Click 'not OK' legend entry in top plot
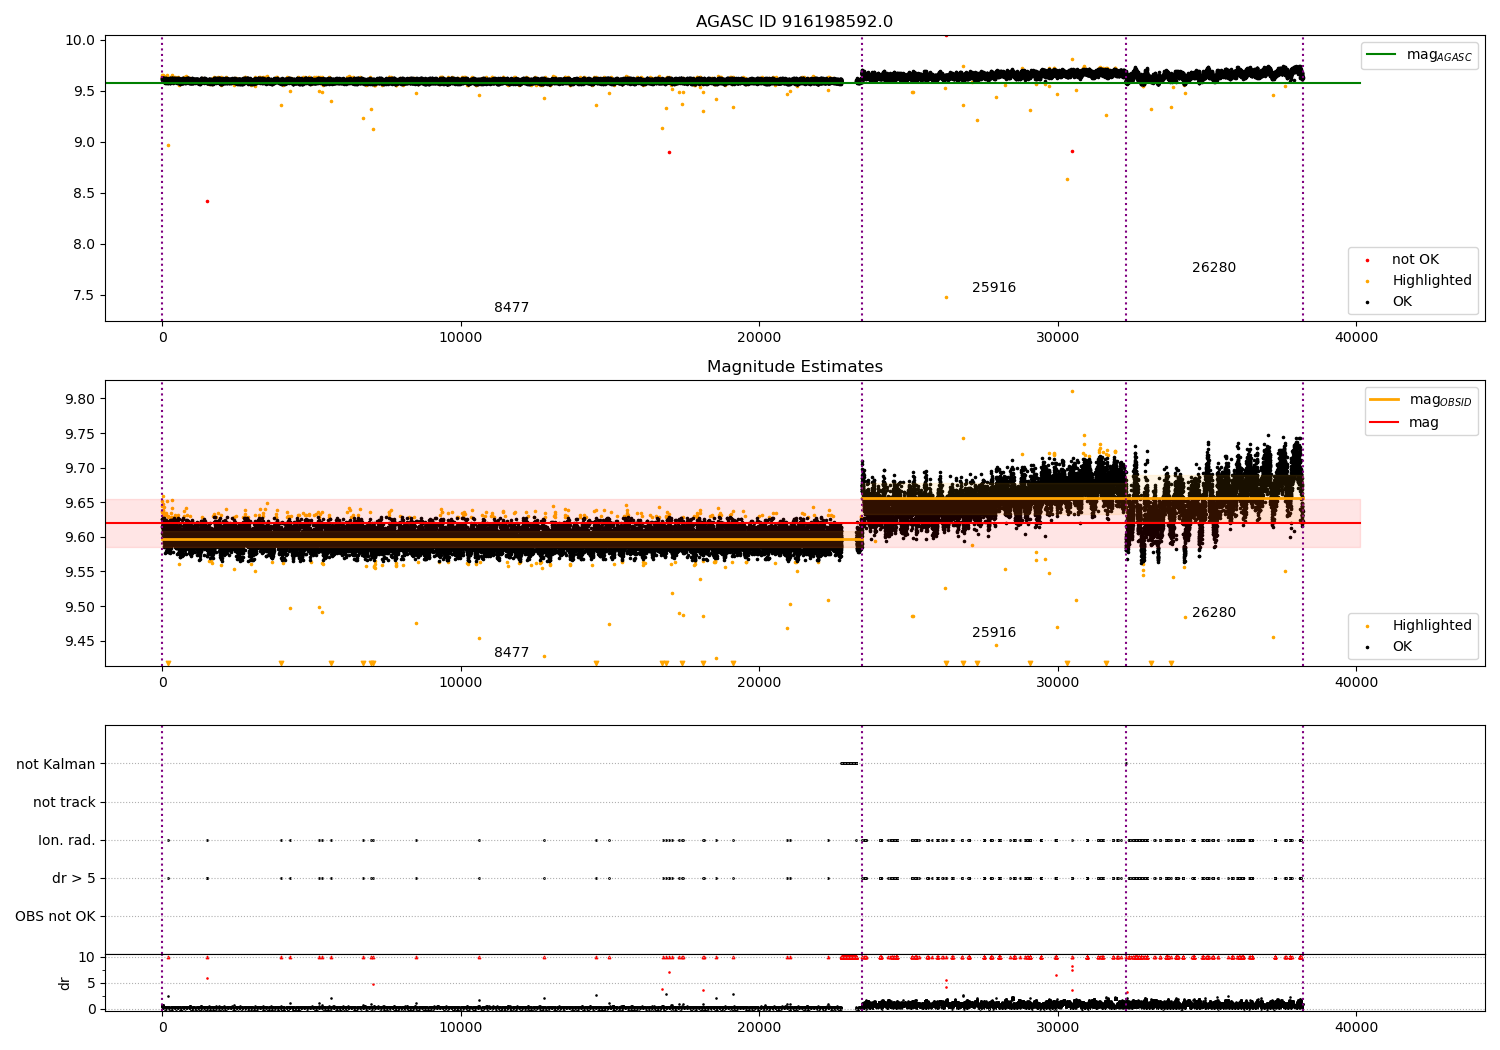The width and height of the screenshot is (1500, 1050). [x=1415, y=260]
